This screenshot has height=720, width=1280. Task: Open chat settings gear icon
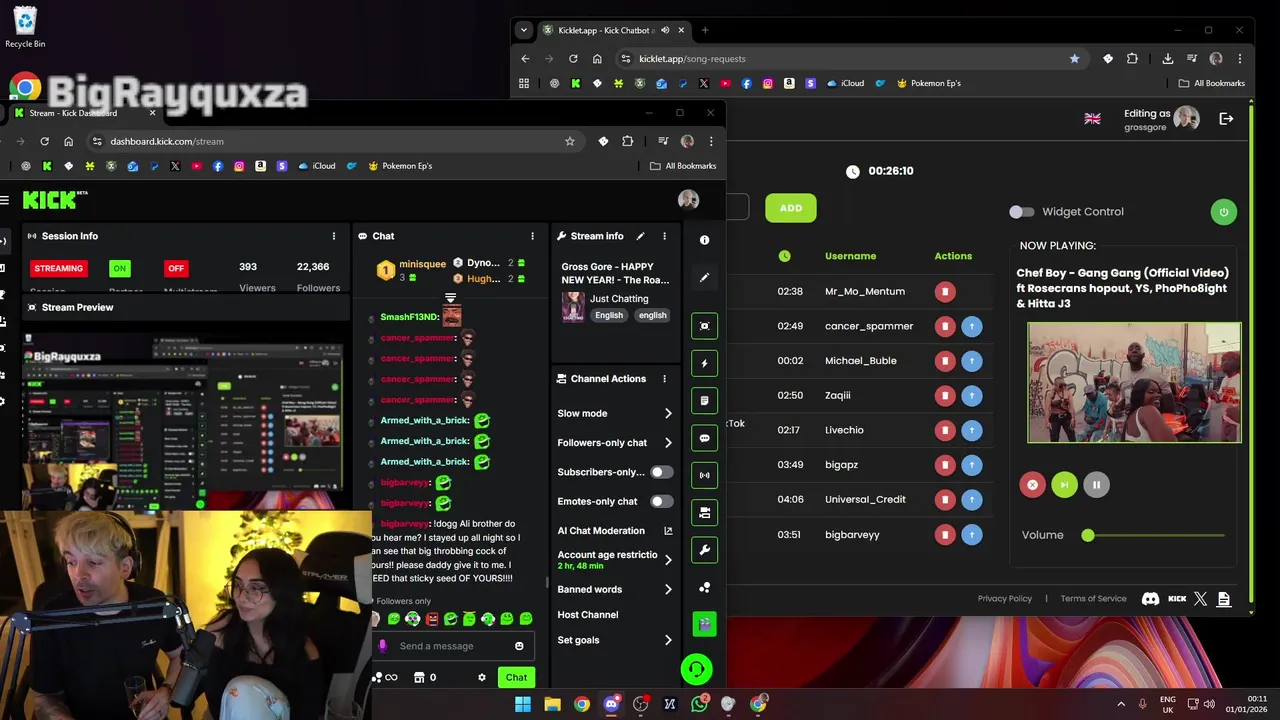click(x=482, y=677)
